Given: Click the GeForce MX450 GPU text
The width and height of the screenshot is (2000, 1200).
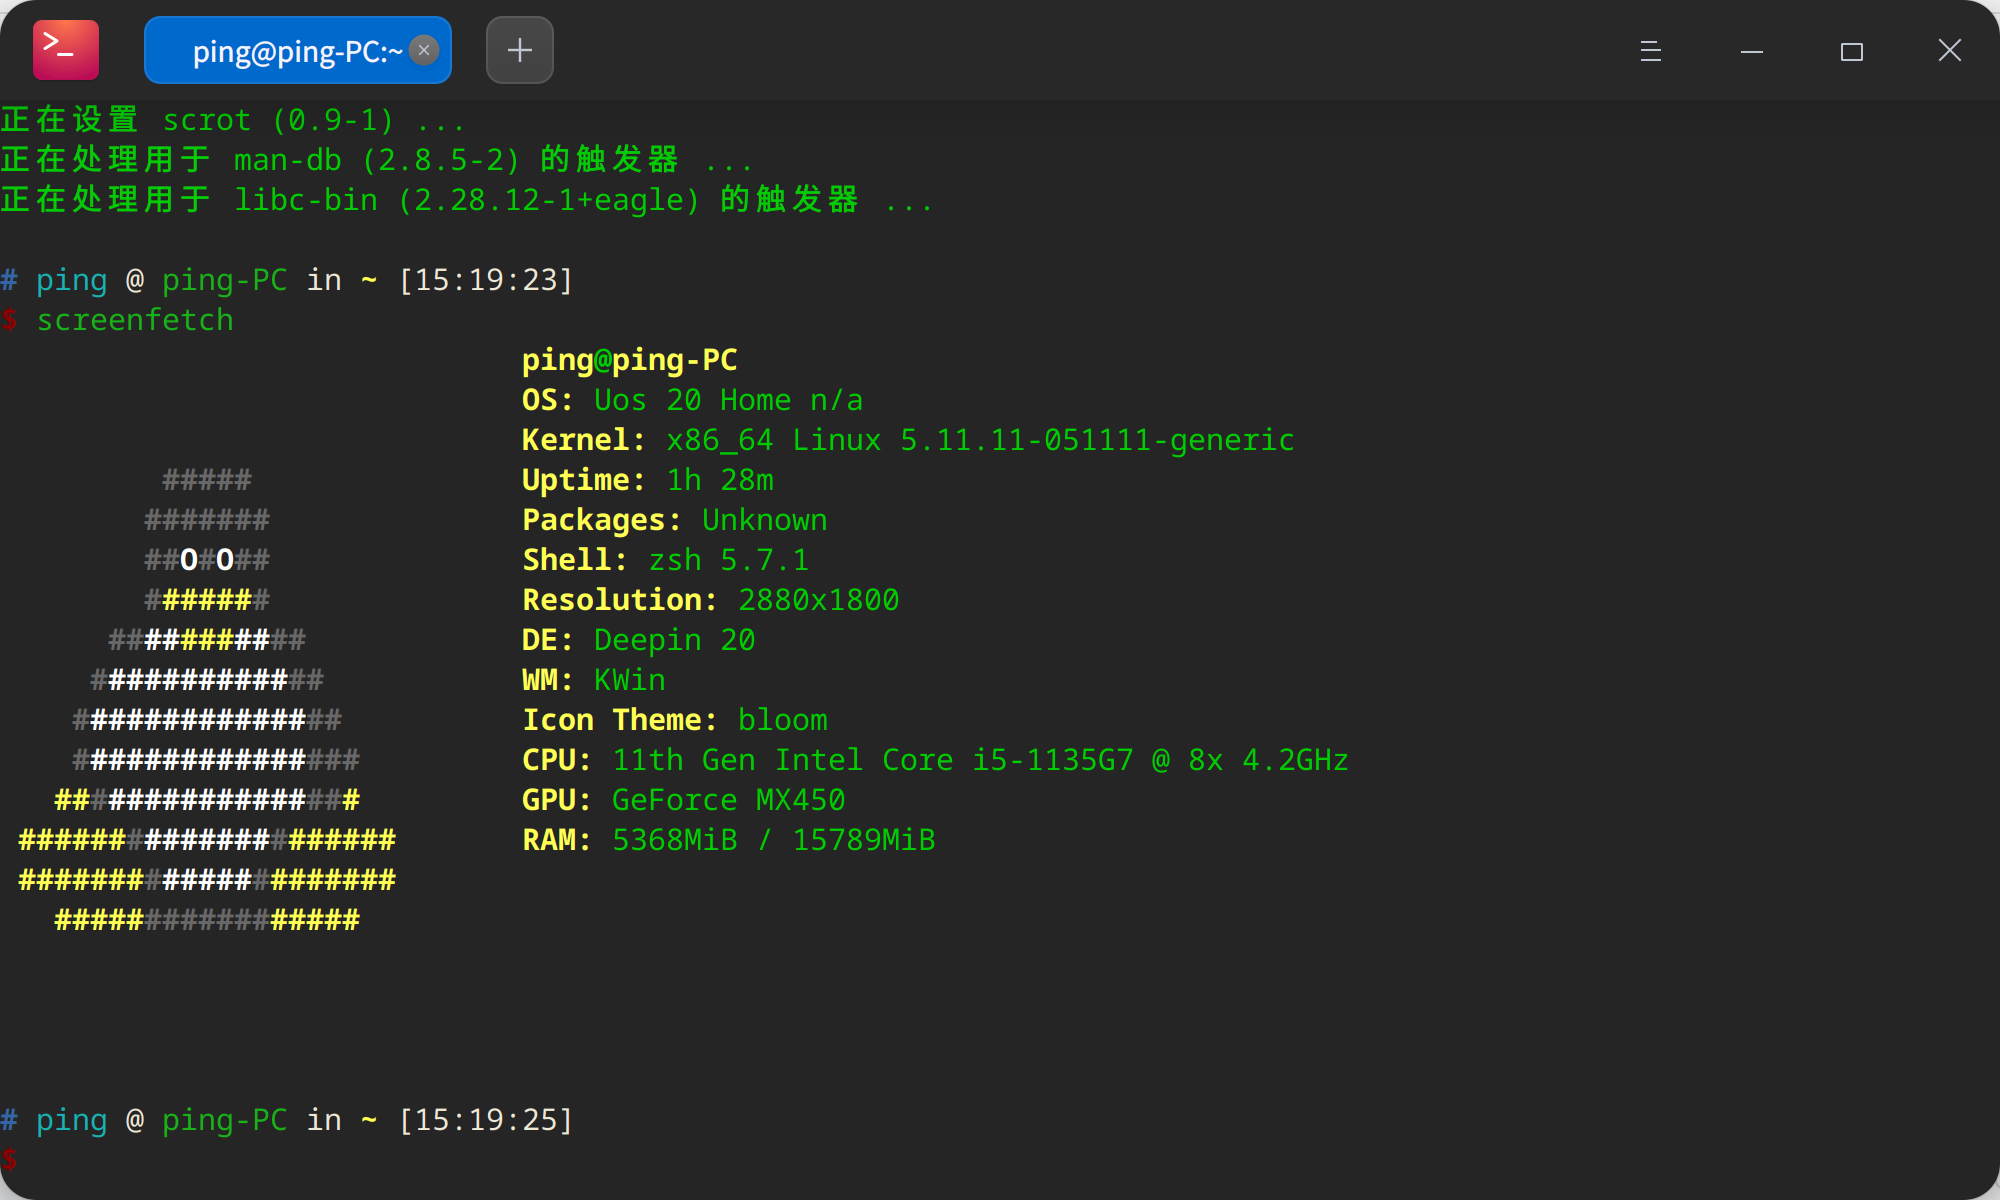Looking at the screenshot, I should click(x=728, y=800).
